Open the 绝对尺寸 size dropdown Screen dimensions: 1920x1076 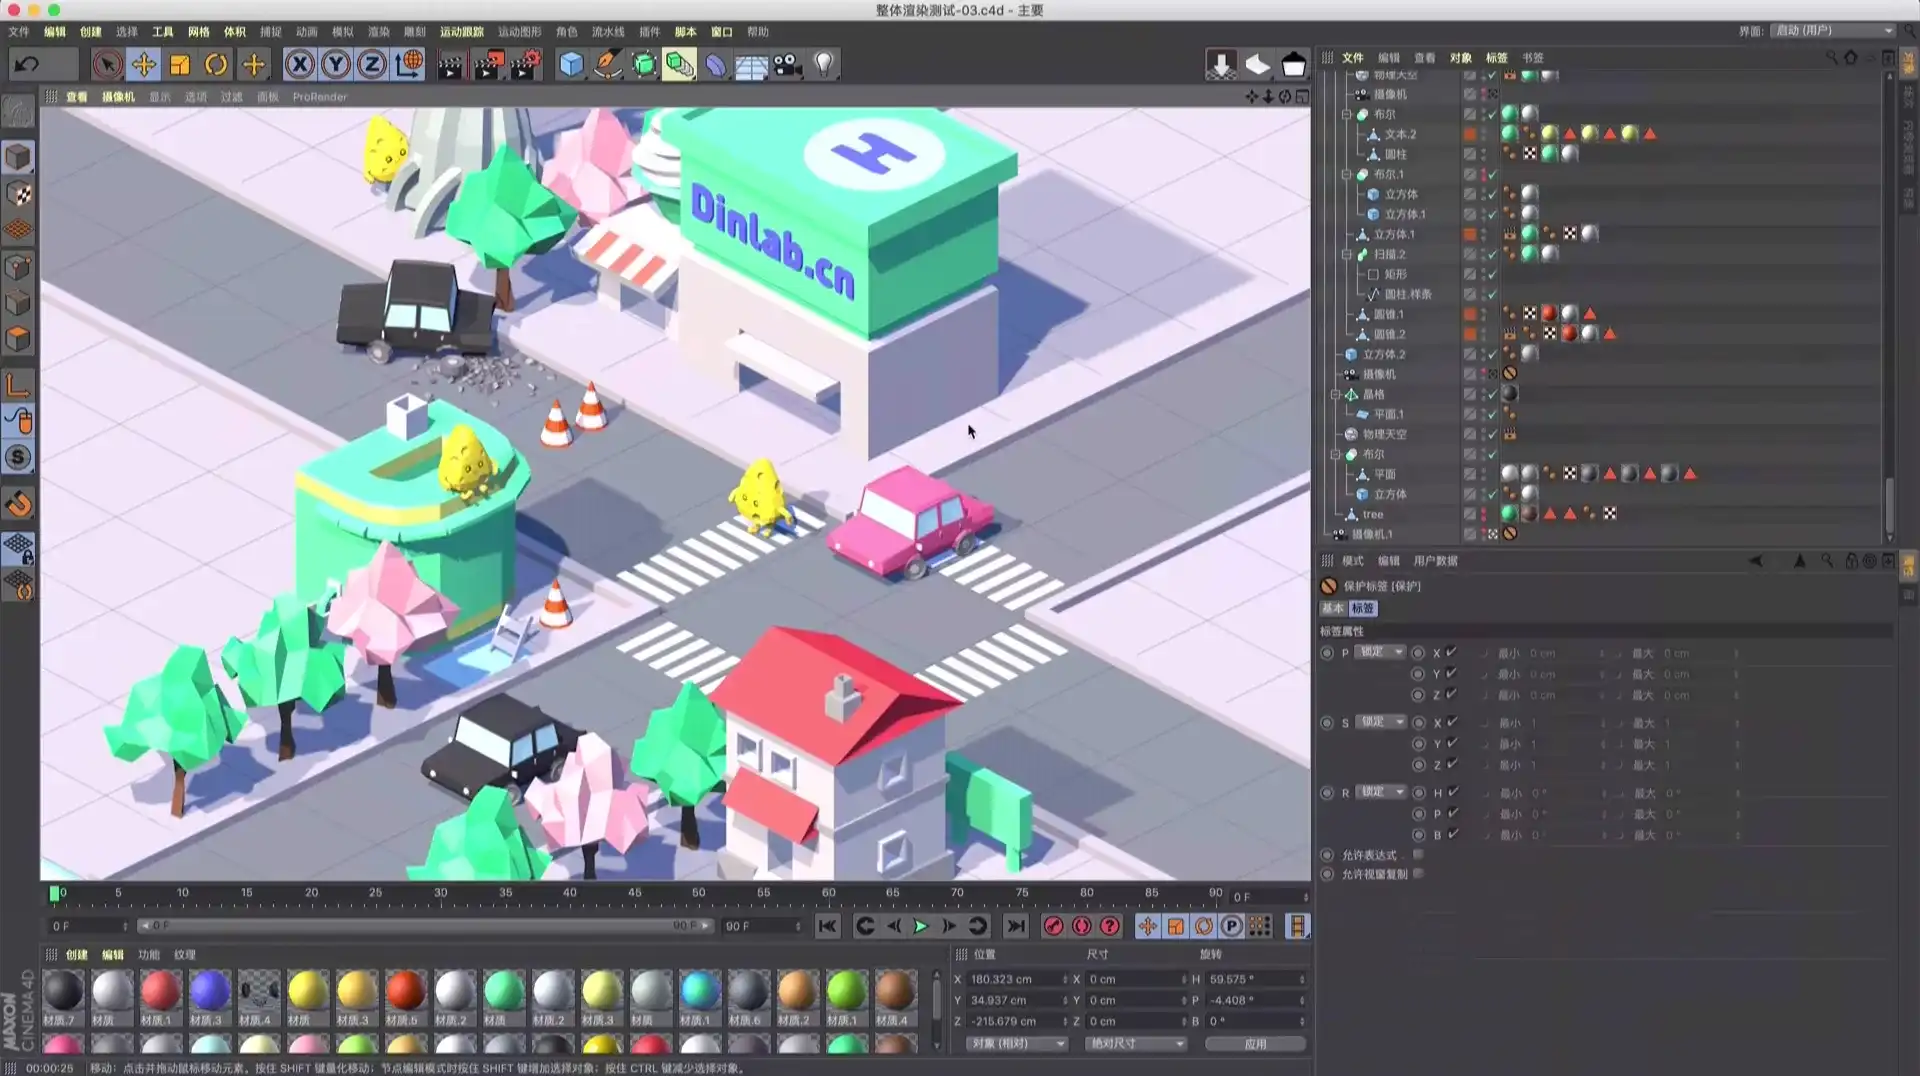click(x=1135, y=1043)
